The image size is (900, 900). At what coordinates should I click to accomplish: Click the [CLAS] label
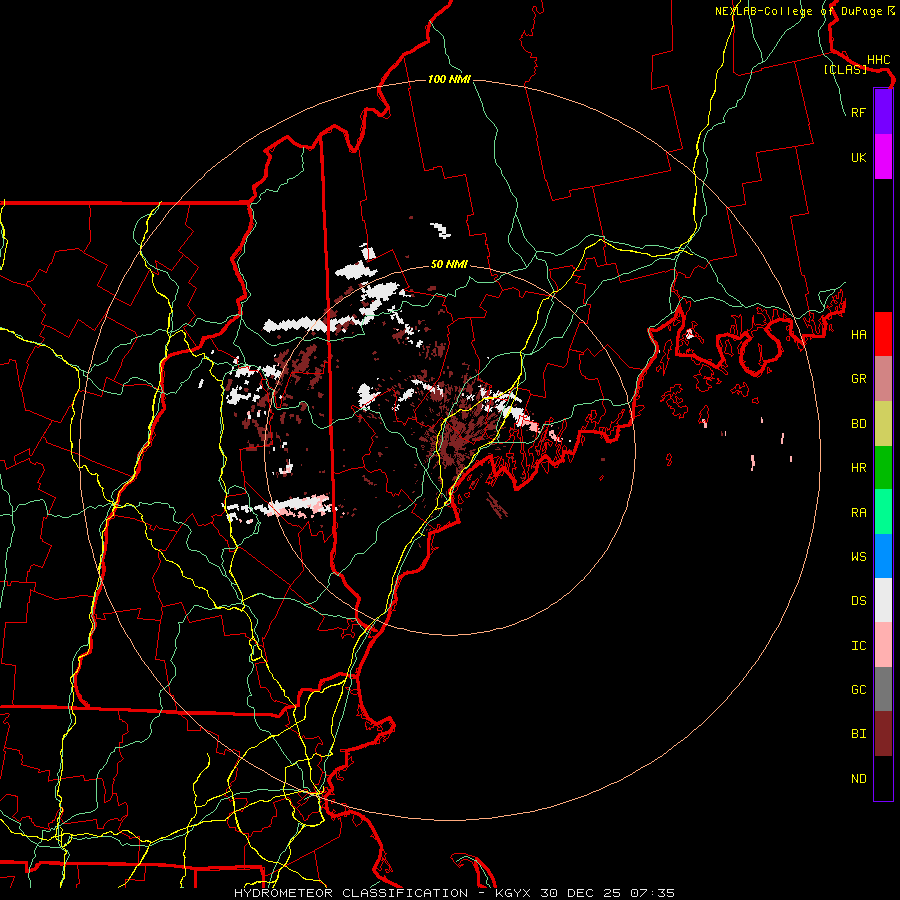[845, 69]
